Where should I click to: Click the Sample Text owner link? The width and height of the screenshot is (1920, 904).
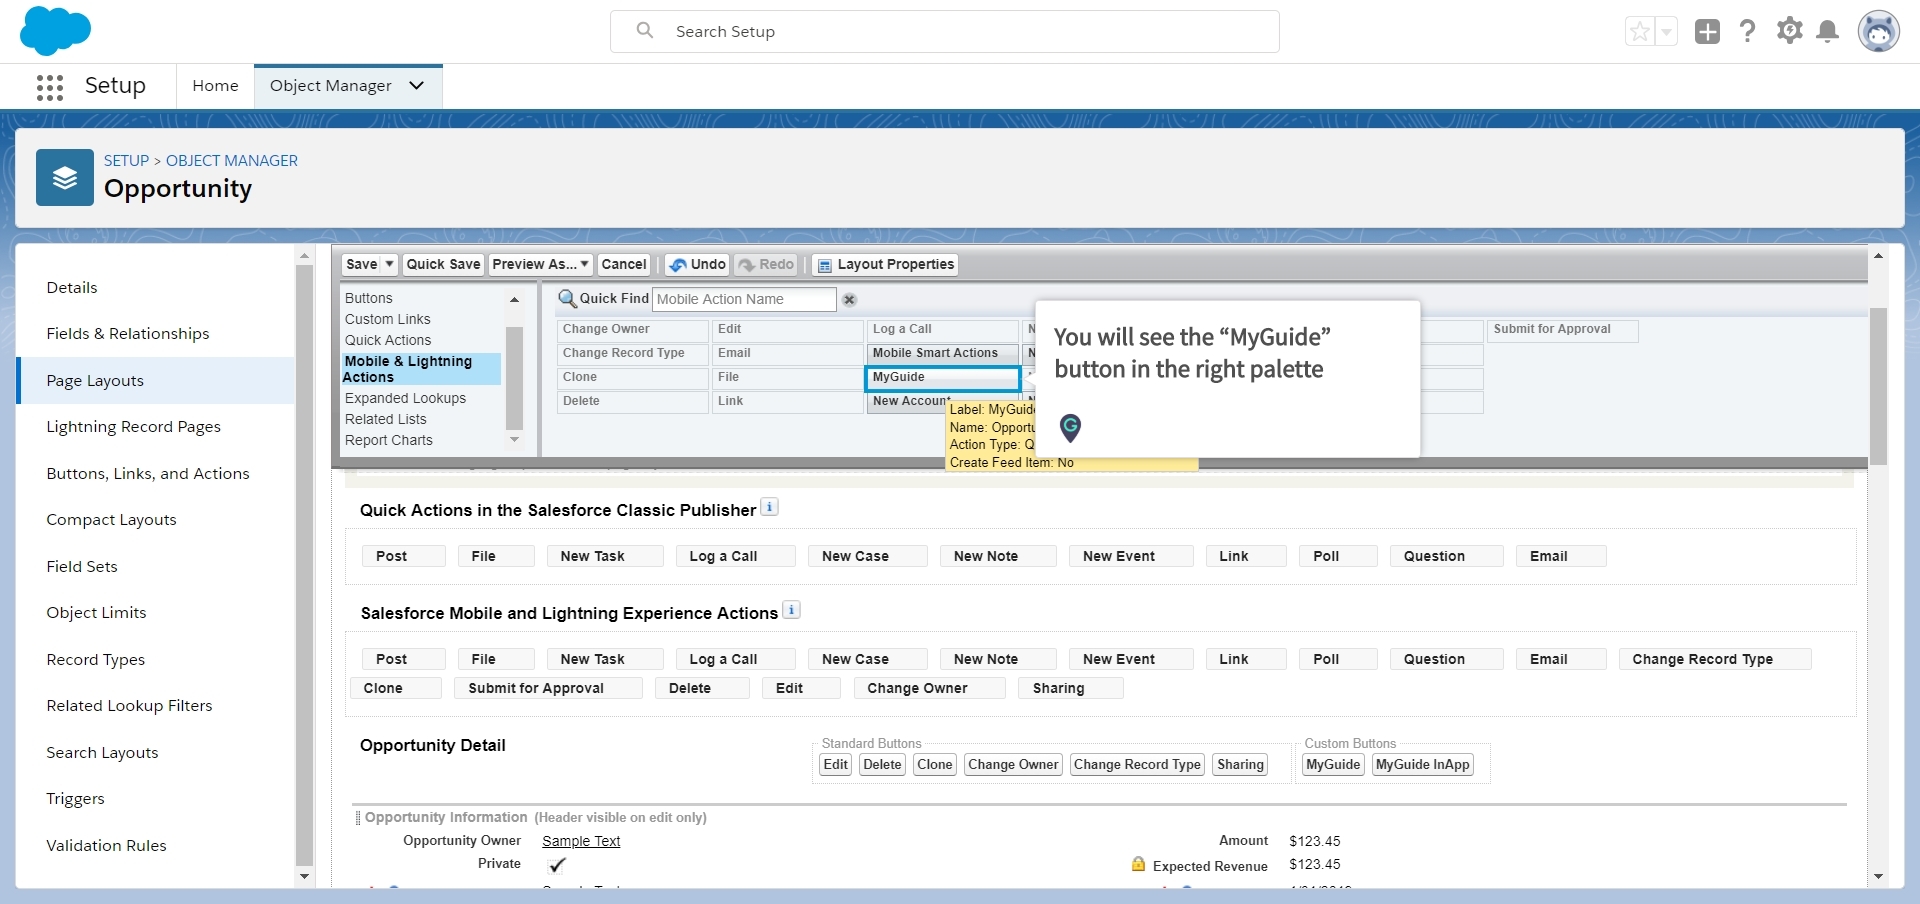coord(581,842)
